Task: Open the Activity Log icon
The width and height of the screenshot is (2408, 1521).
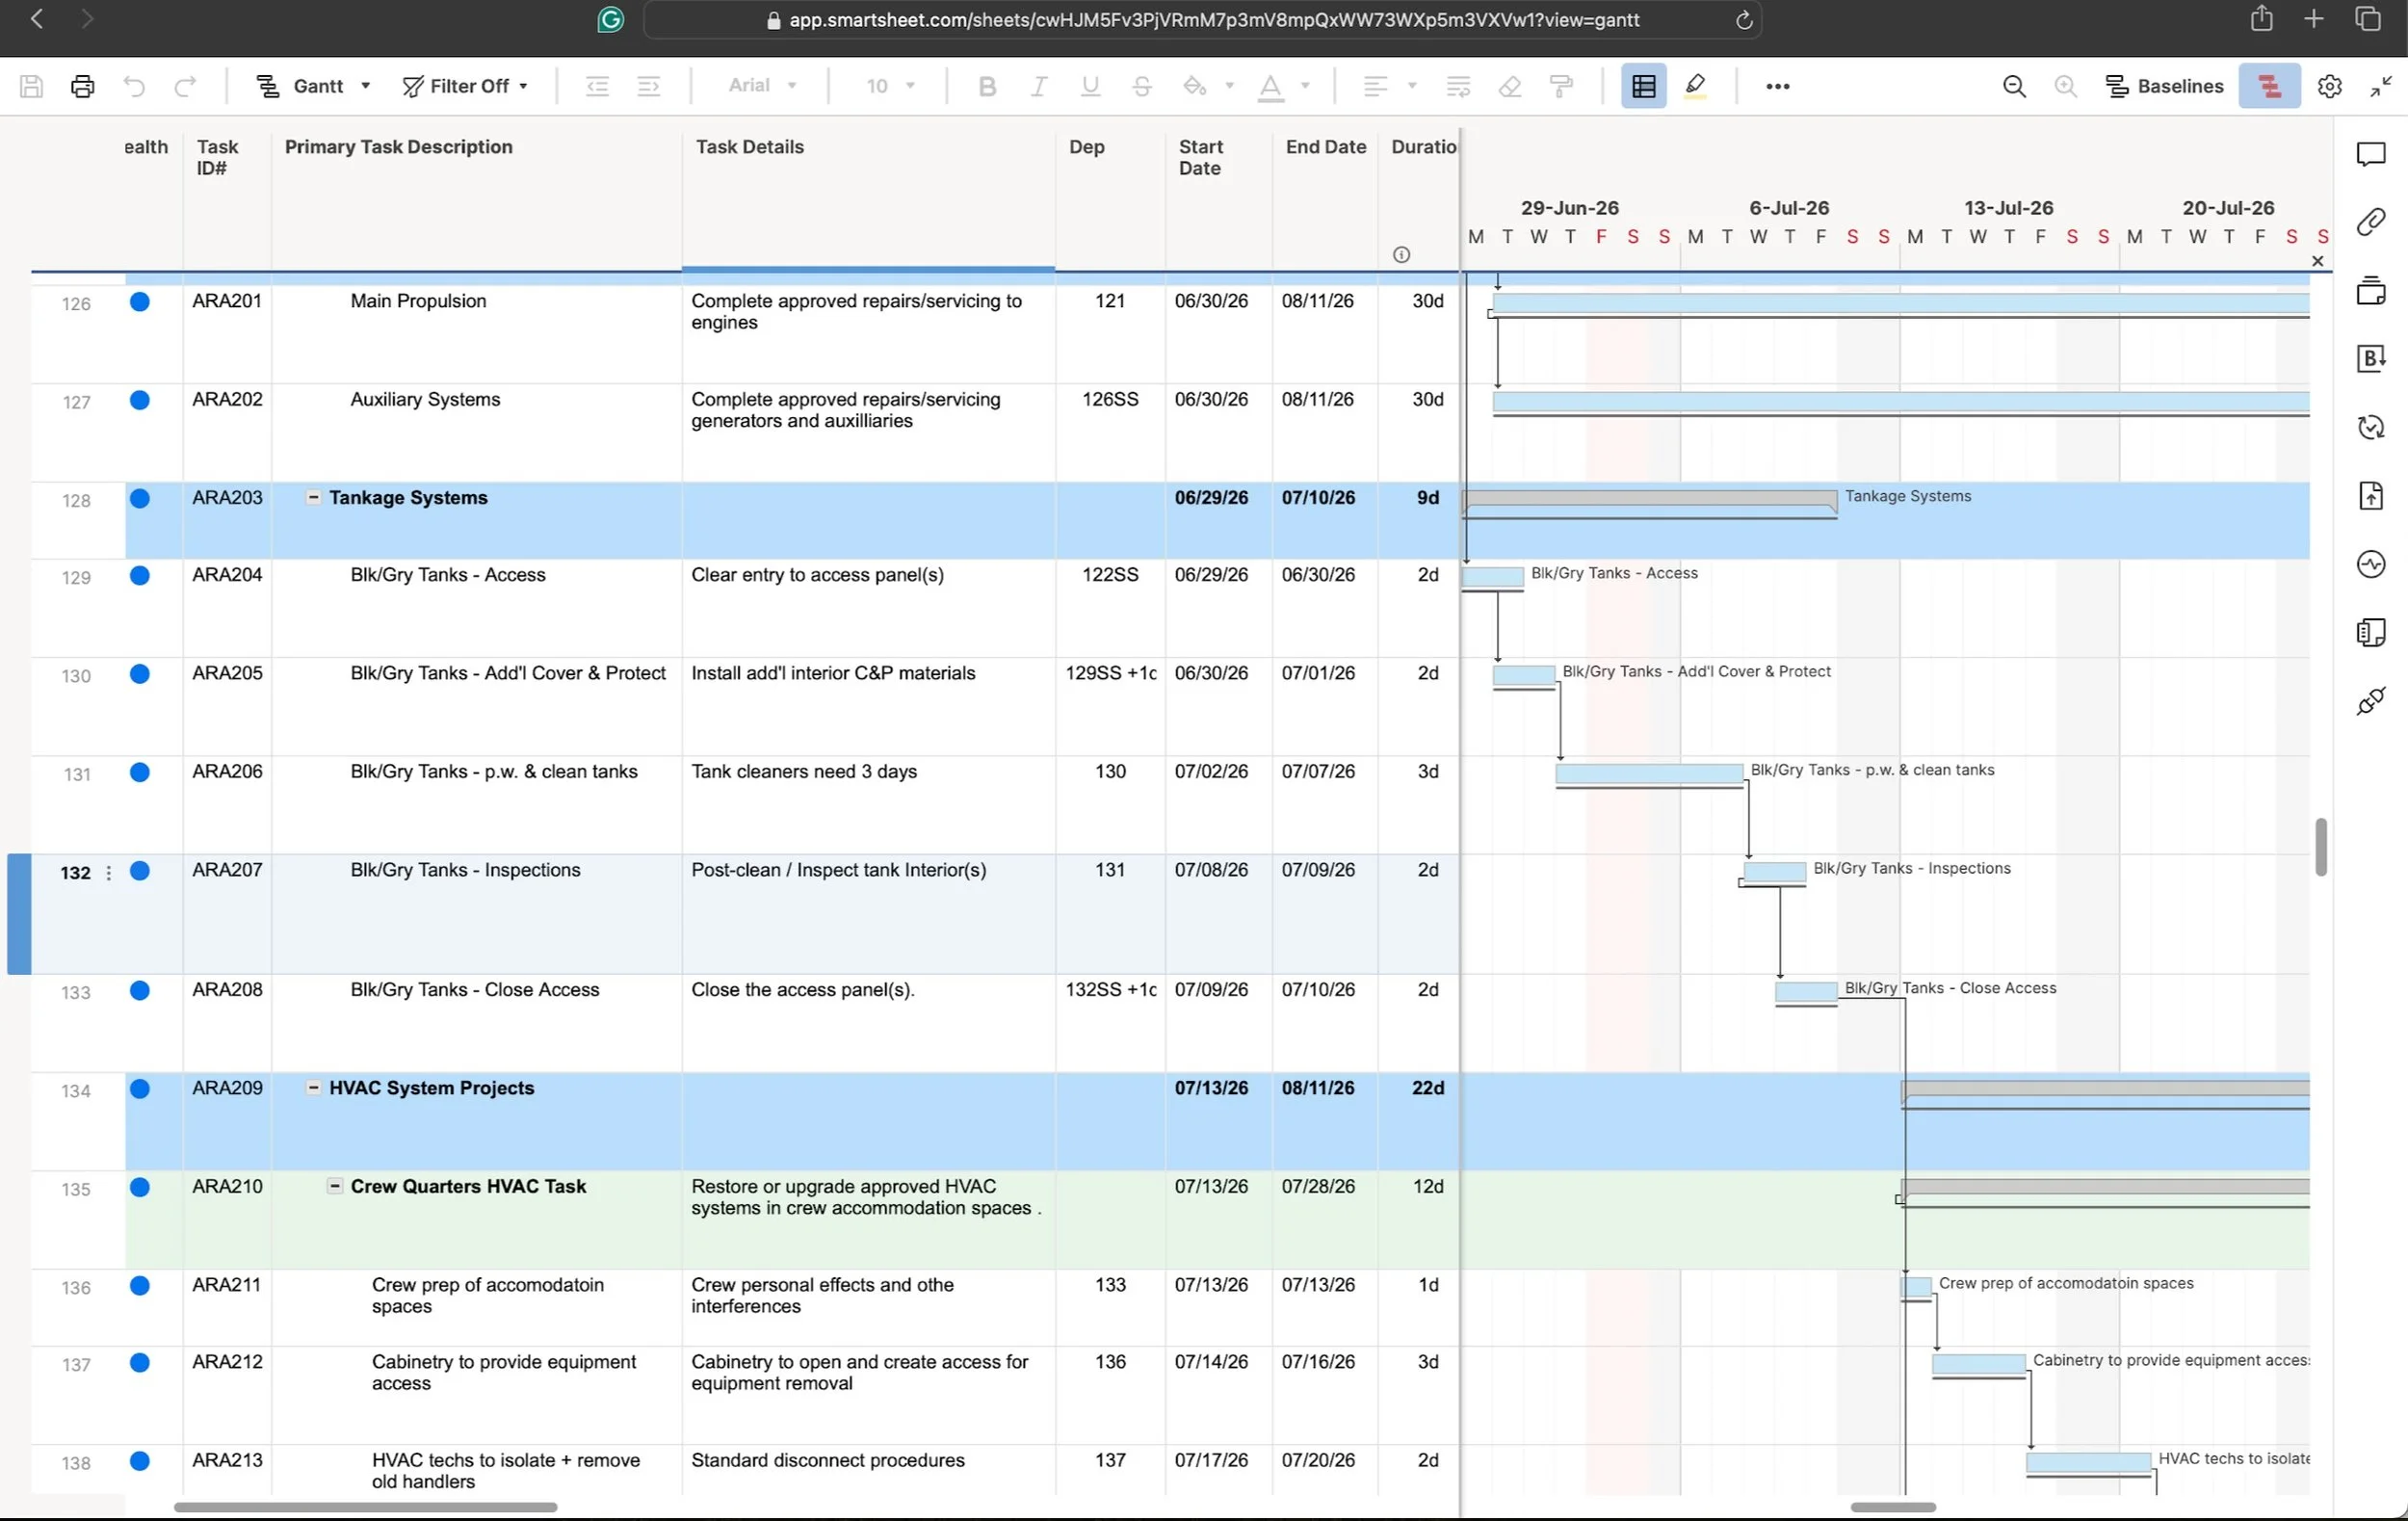Action: 2370,564
